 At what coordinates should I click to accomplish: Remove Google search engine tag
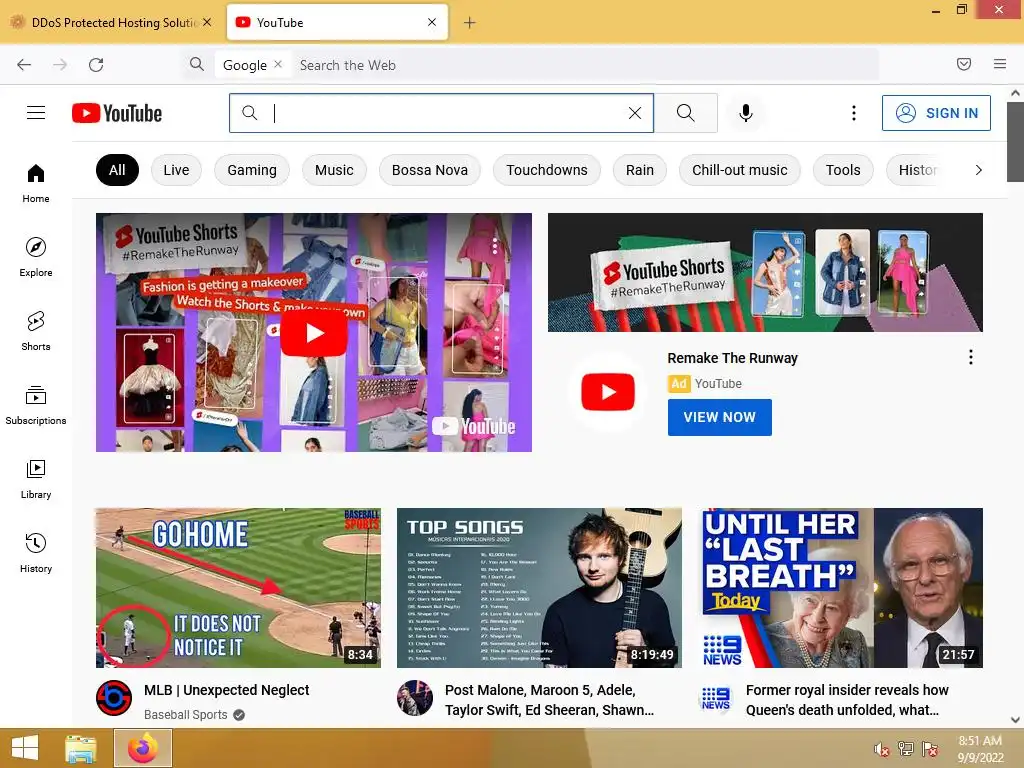278,64
